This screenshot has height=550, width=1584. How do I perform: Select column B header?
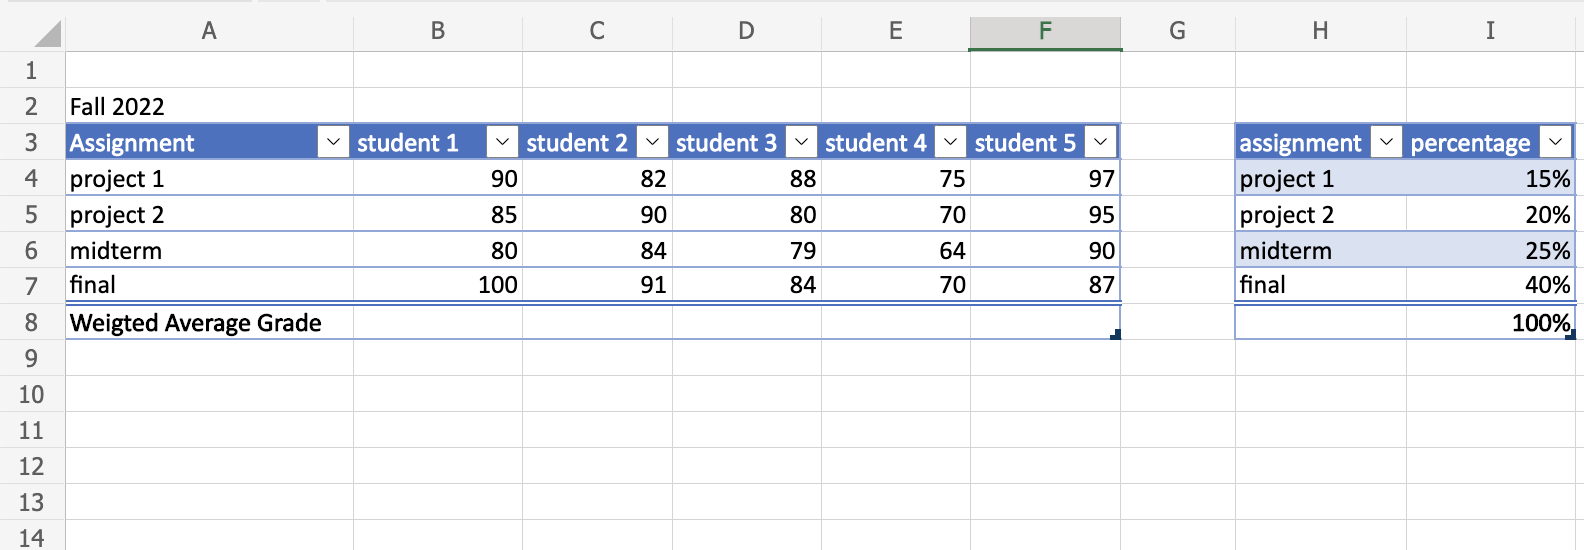point(438,31)
